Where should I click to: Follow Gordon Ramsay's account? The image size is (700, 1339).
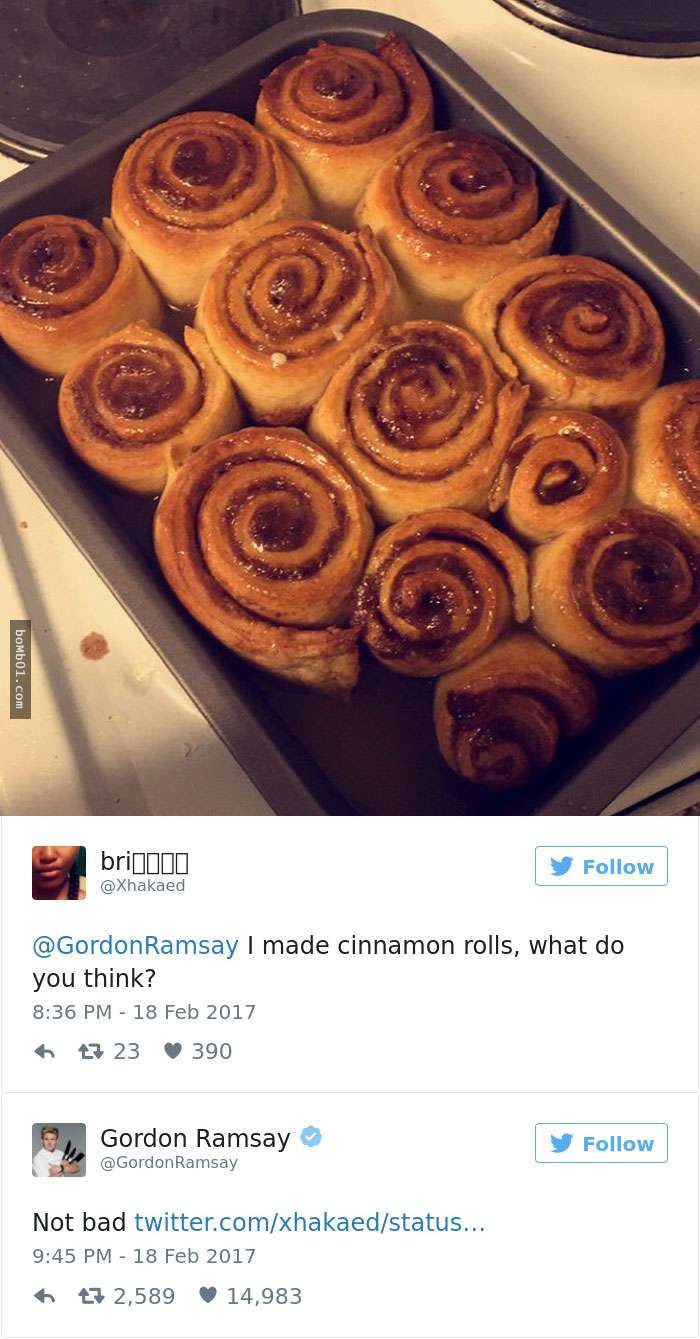point(601,1143)
